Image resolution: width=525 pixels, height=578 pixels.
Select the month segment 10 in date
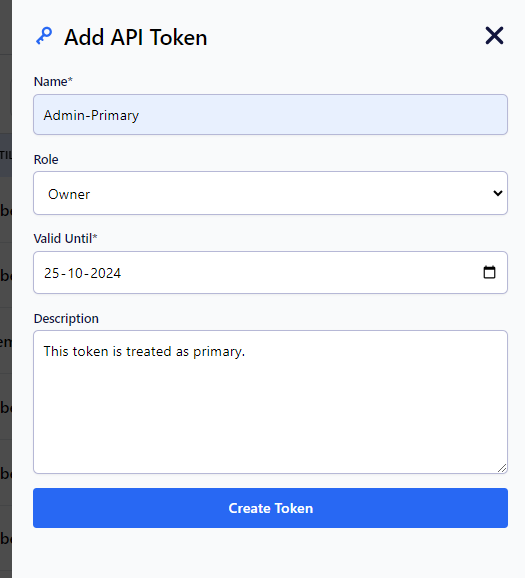click(x=76, y=273)
